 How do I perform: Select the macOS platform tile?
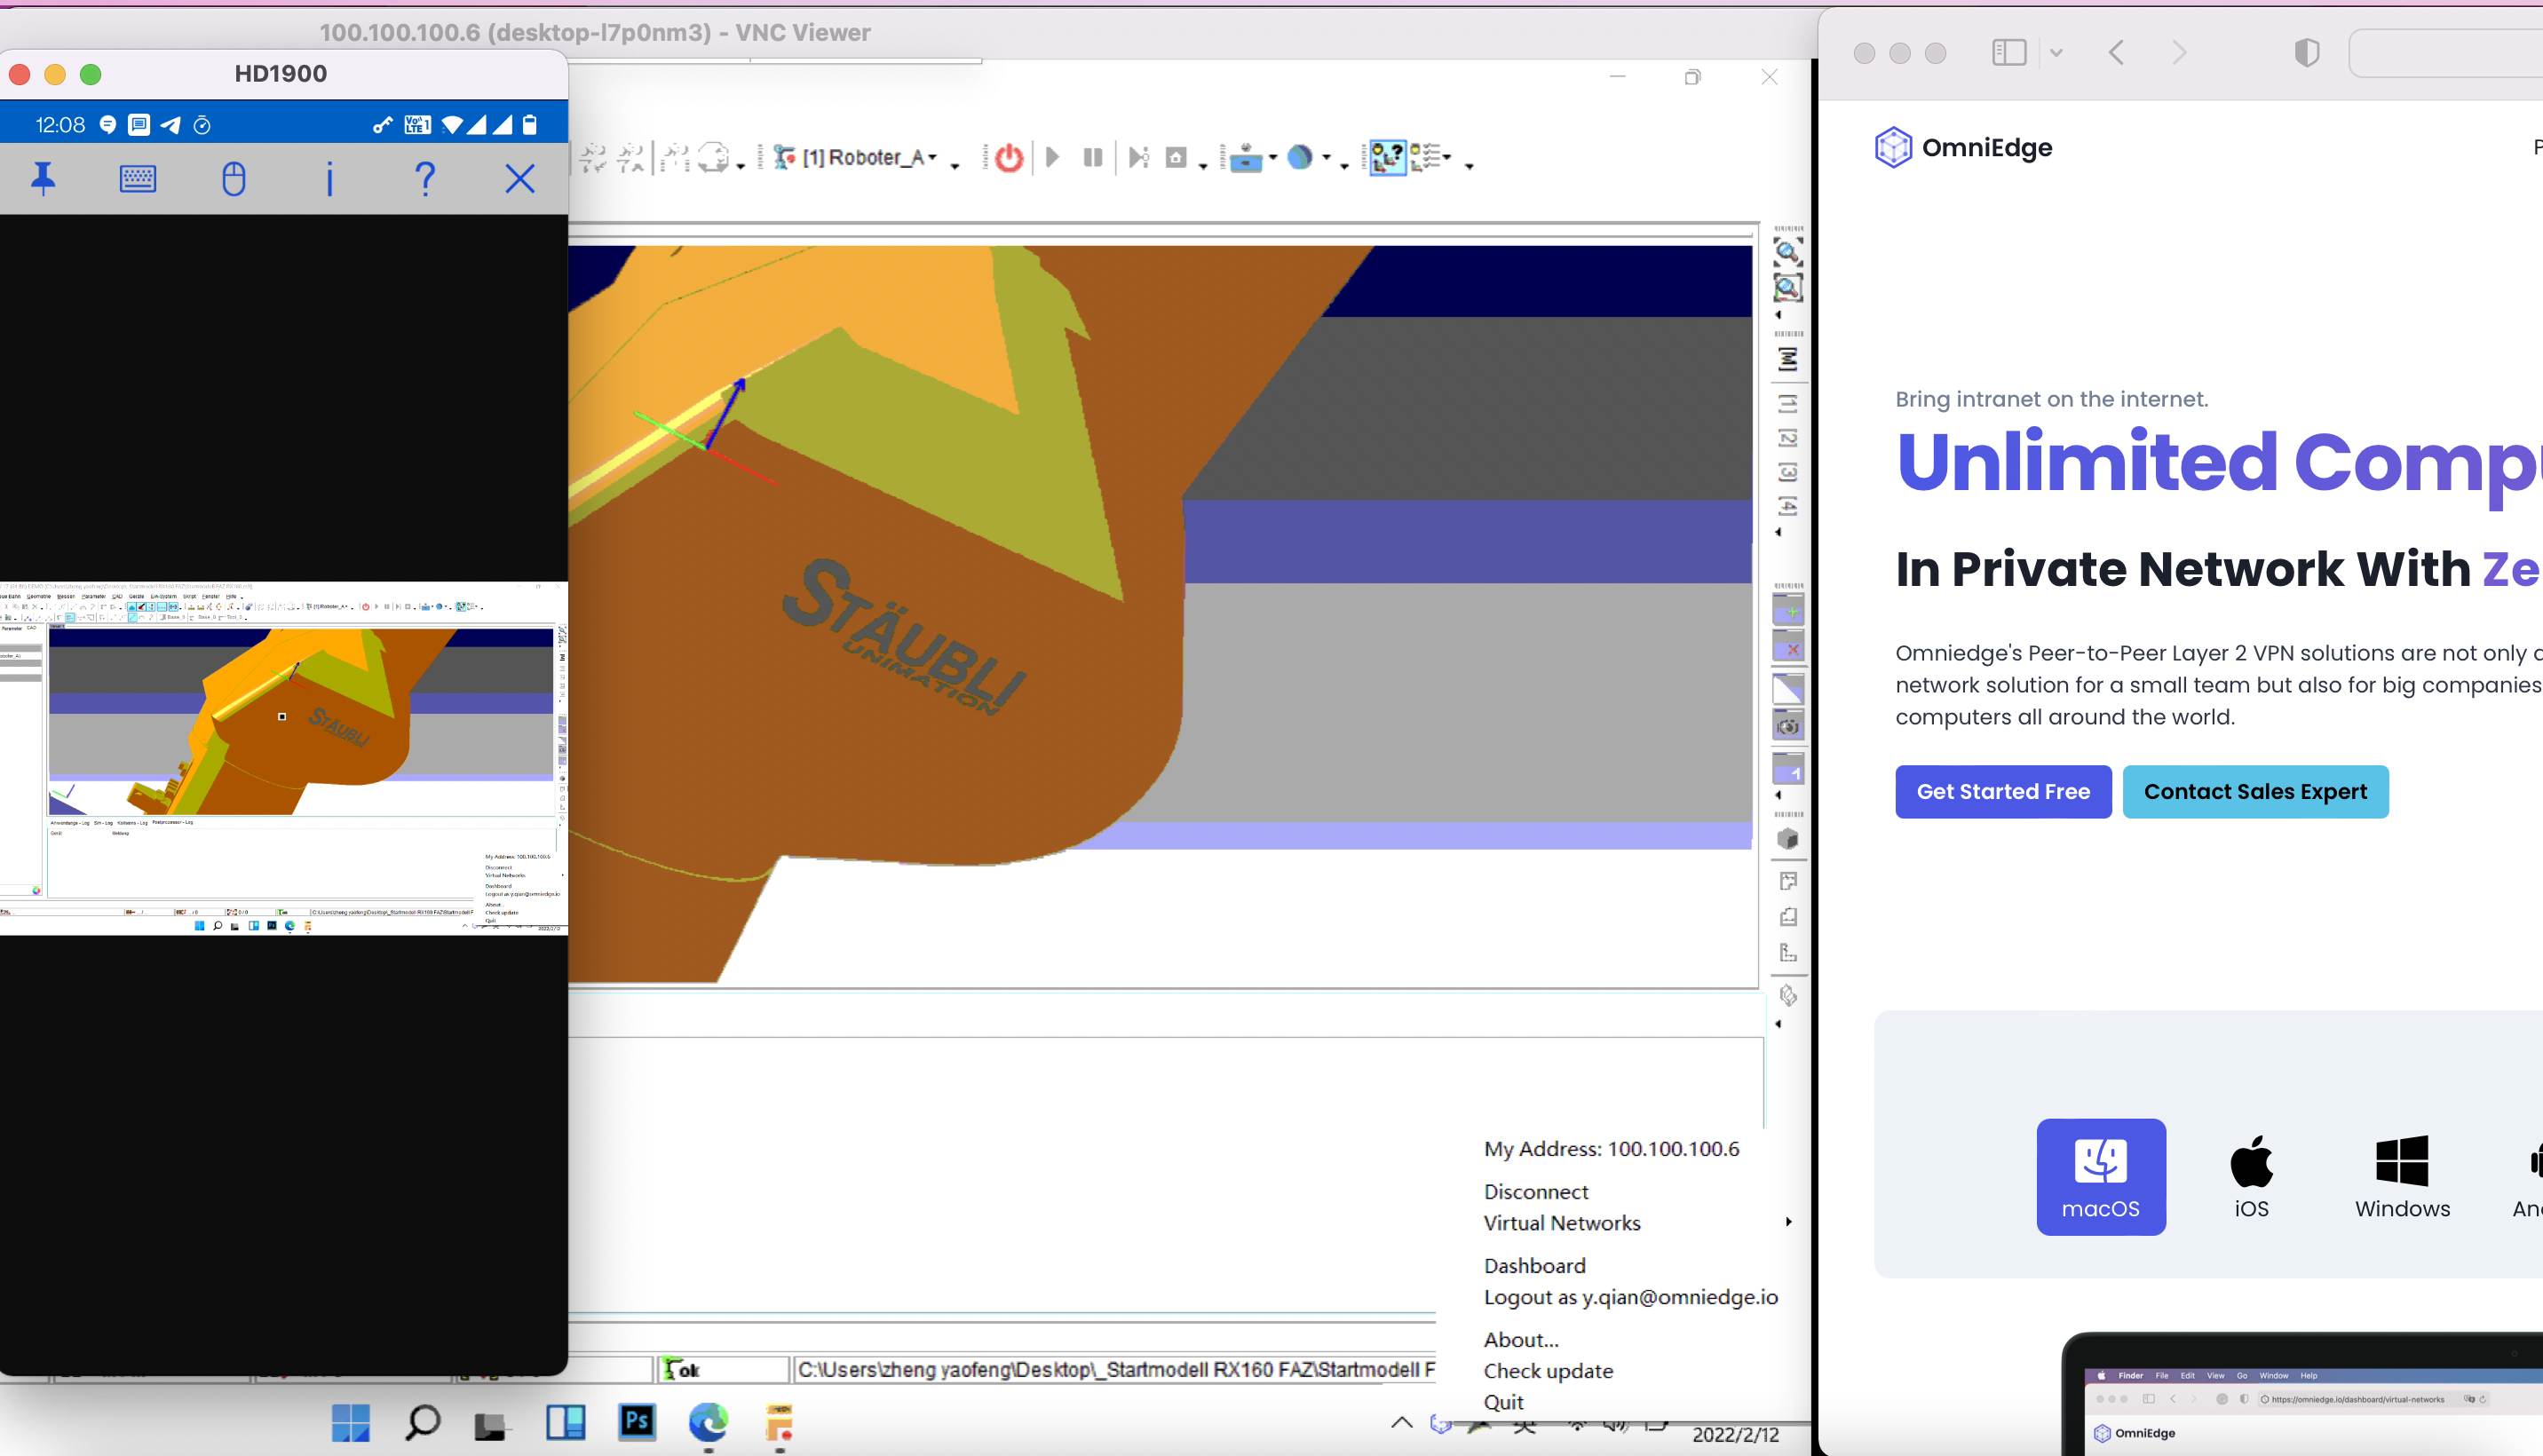2100,1176
